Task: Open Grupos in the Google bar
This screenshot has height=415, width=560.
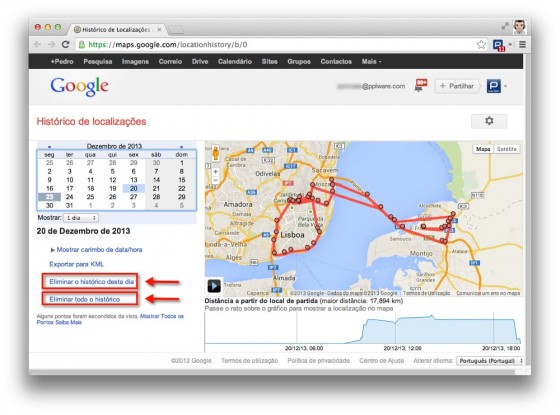Action: tap(299, 61)
